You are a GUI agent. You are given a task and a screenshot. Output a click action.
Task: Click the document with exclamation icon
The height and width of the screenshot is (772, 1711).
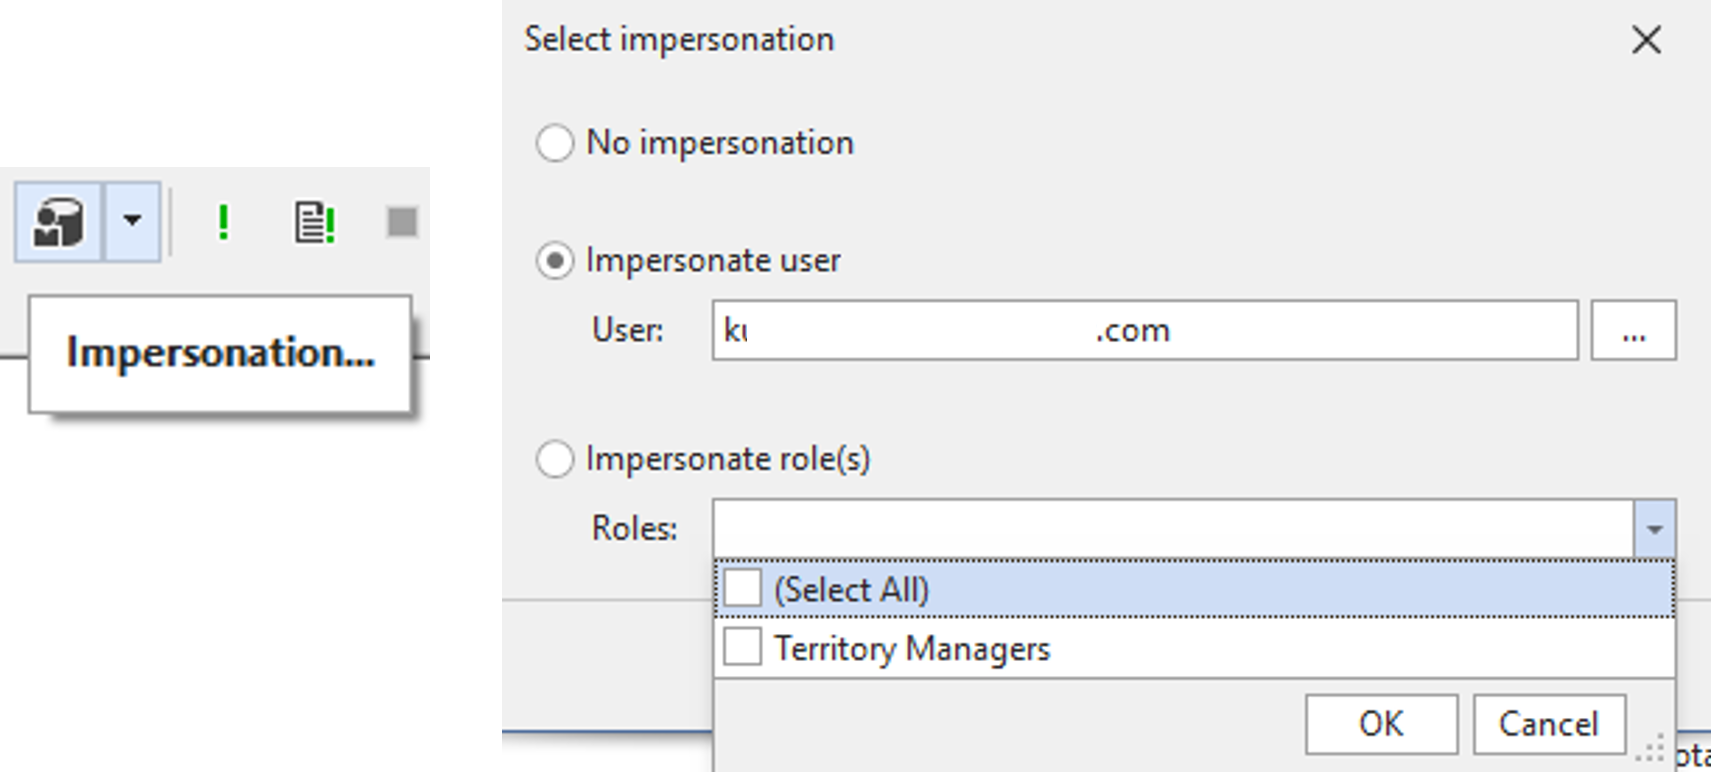coord(313,222)
